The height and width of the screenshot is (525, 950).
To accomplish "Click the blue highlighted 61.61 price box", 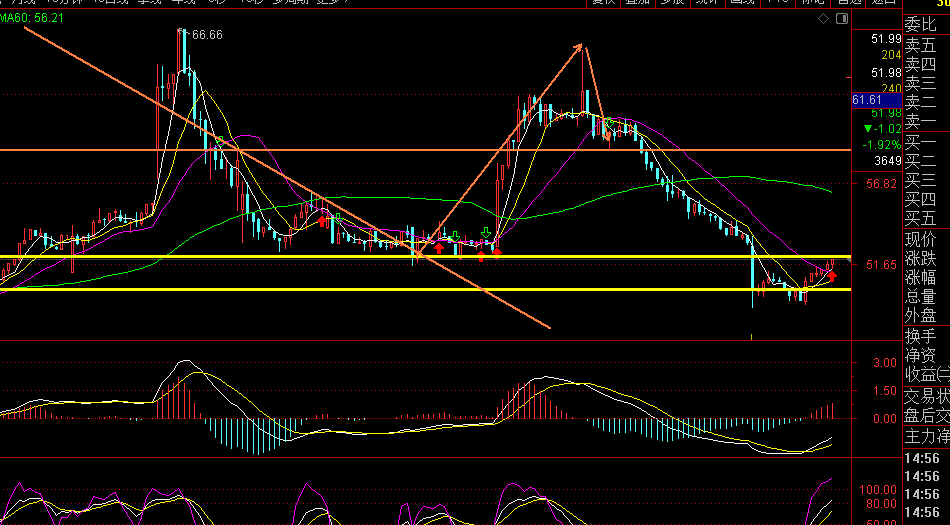I will coord(877,100).
